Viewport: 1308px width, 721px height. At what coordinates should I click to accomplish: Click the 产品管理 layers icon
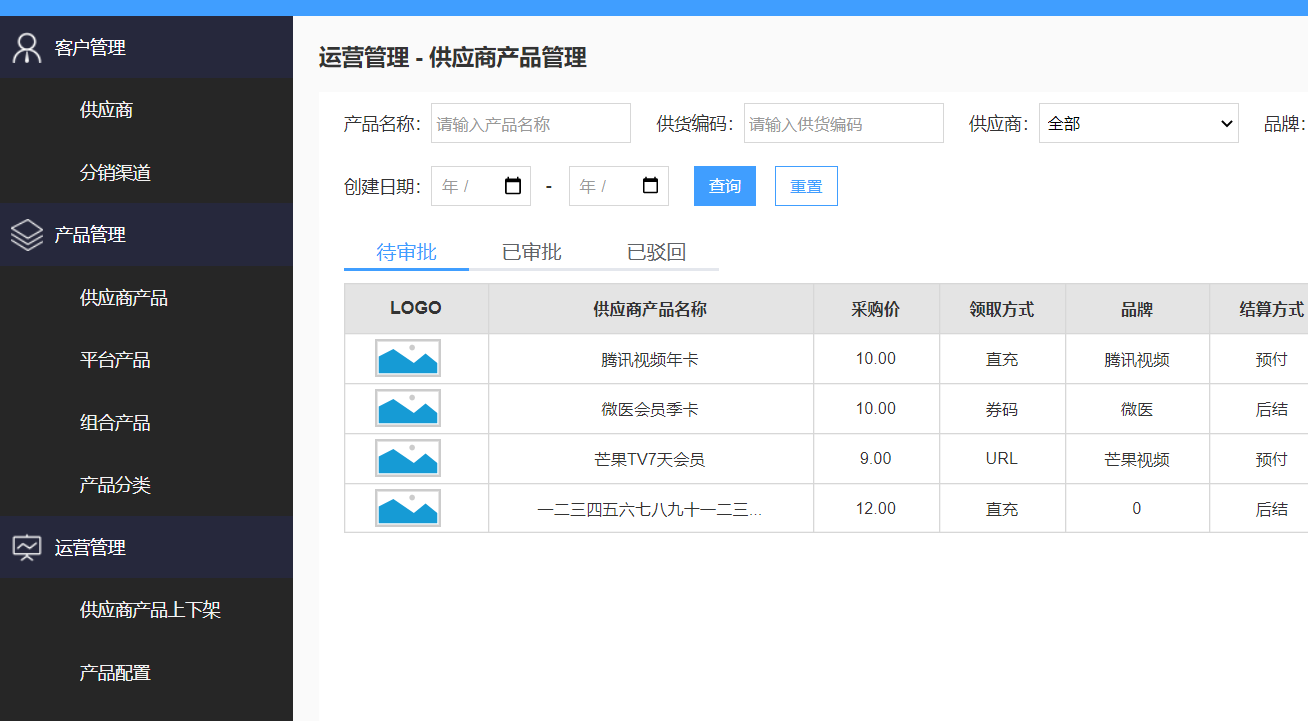[27, 235]
